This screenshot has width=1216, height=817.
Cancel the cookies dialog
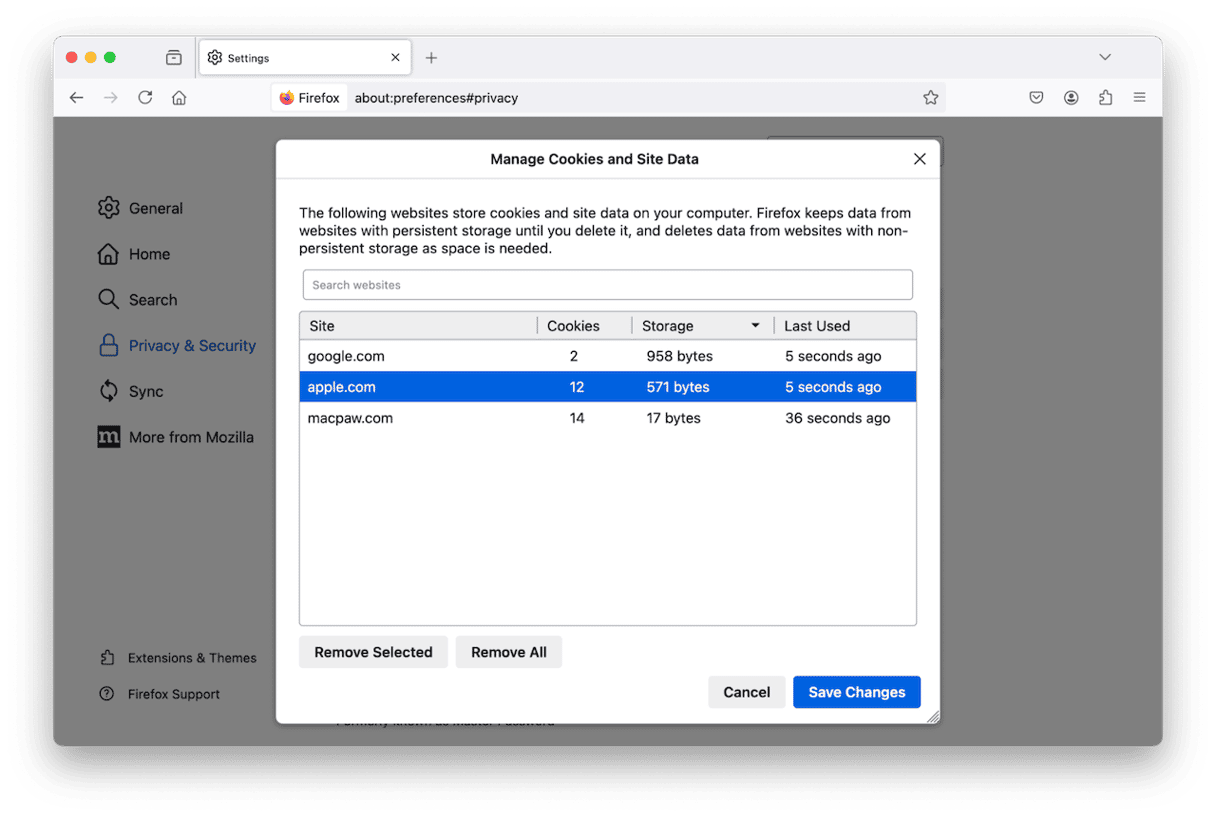click(747, 692)
